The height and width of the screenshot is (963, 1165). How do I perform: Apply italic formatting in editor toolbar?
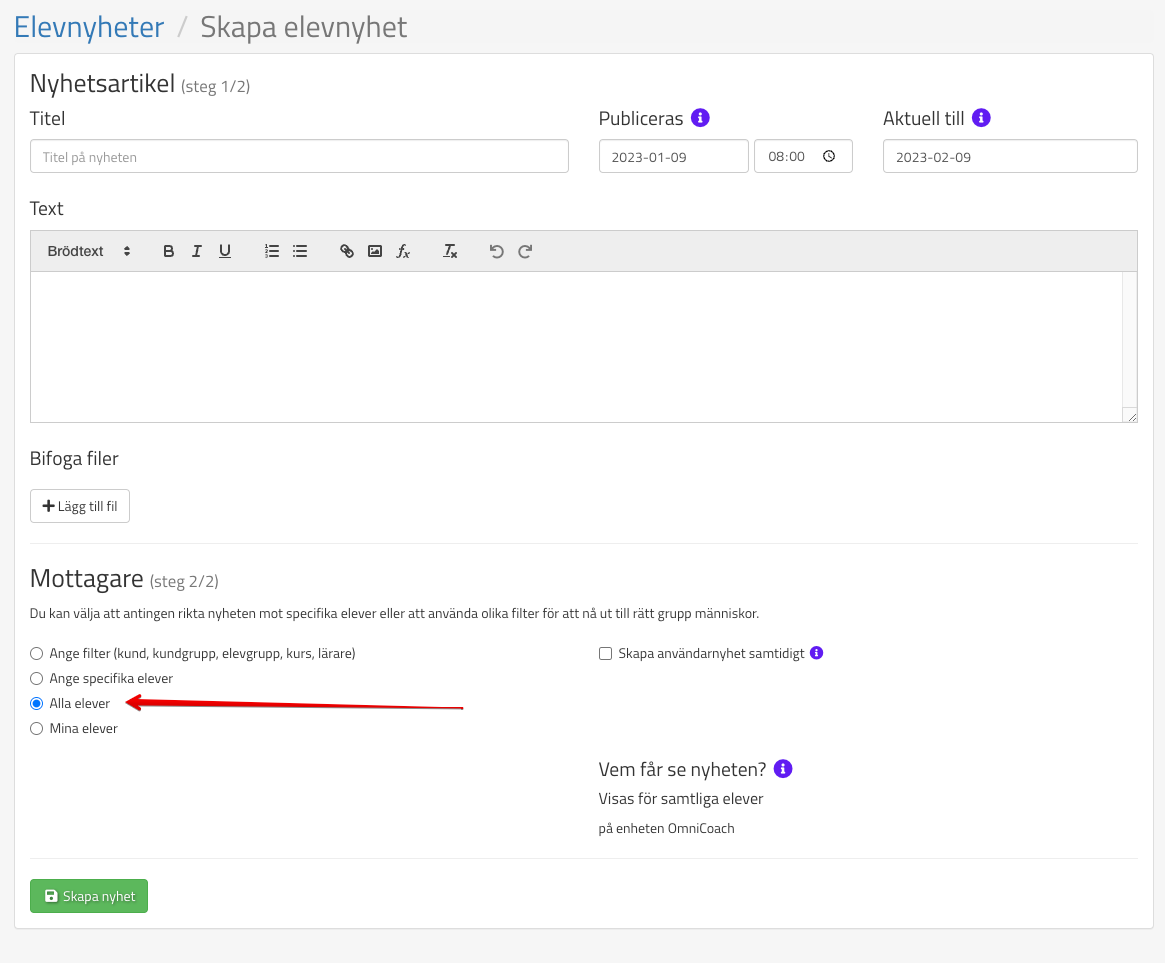197,251
